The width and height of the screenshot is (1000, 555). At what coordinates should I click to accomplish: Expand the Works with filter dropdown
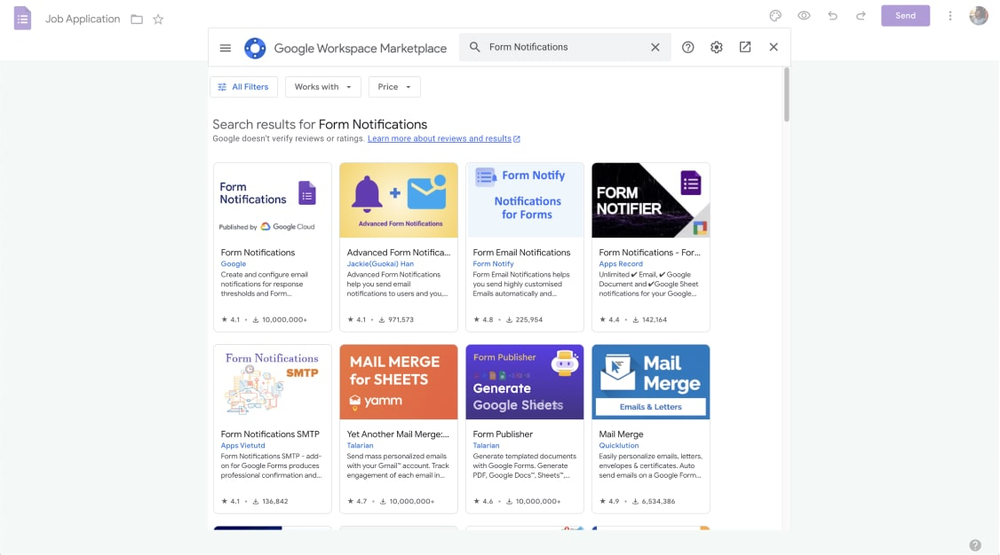click(x=323, y=87)
